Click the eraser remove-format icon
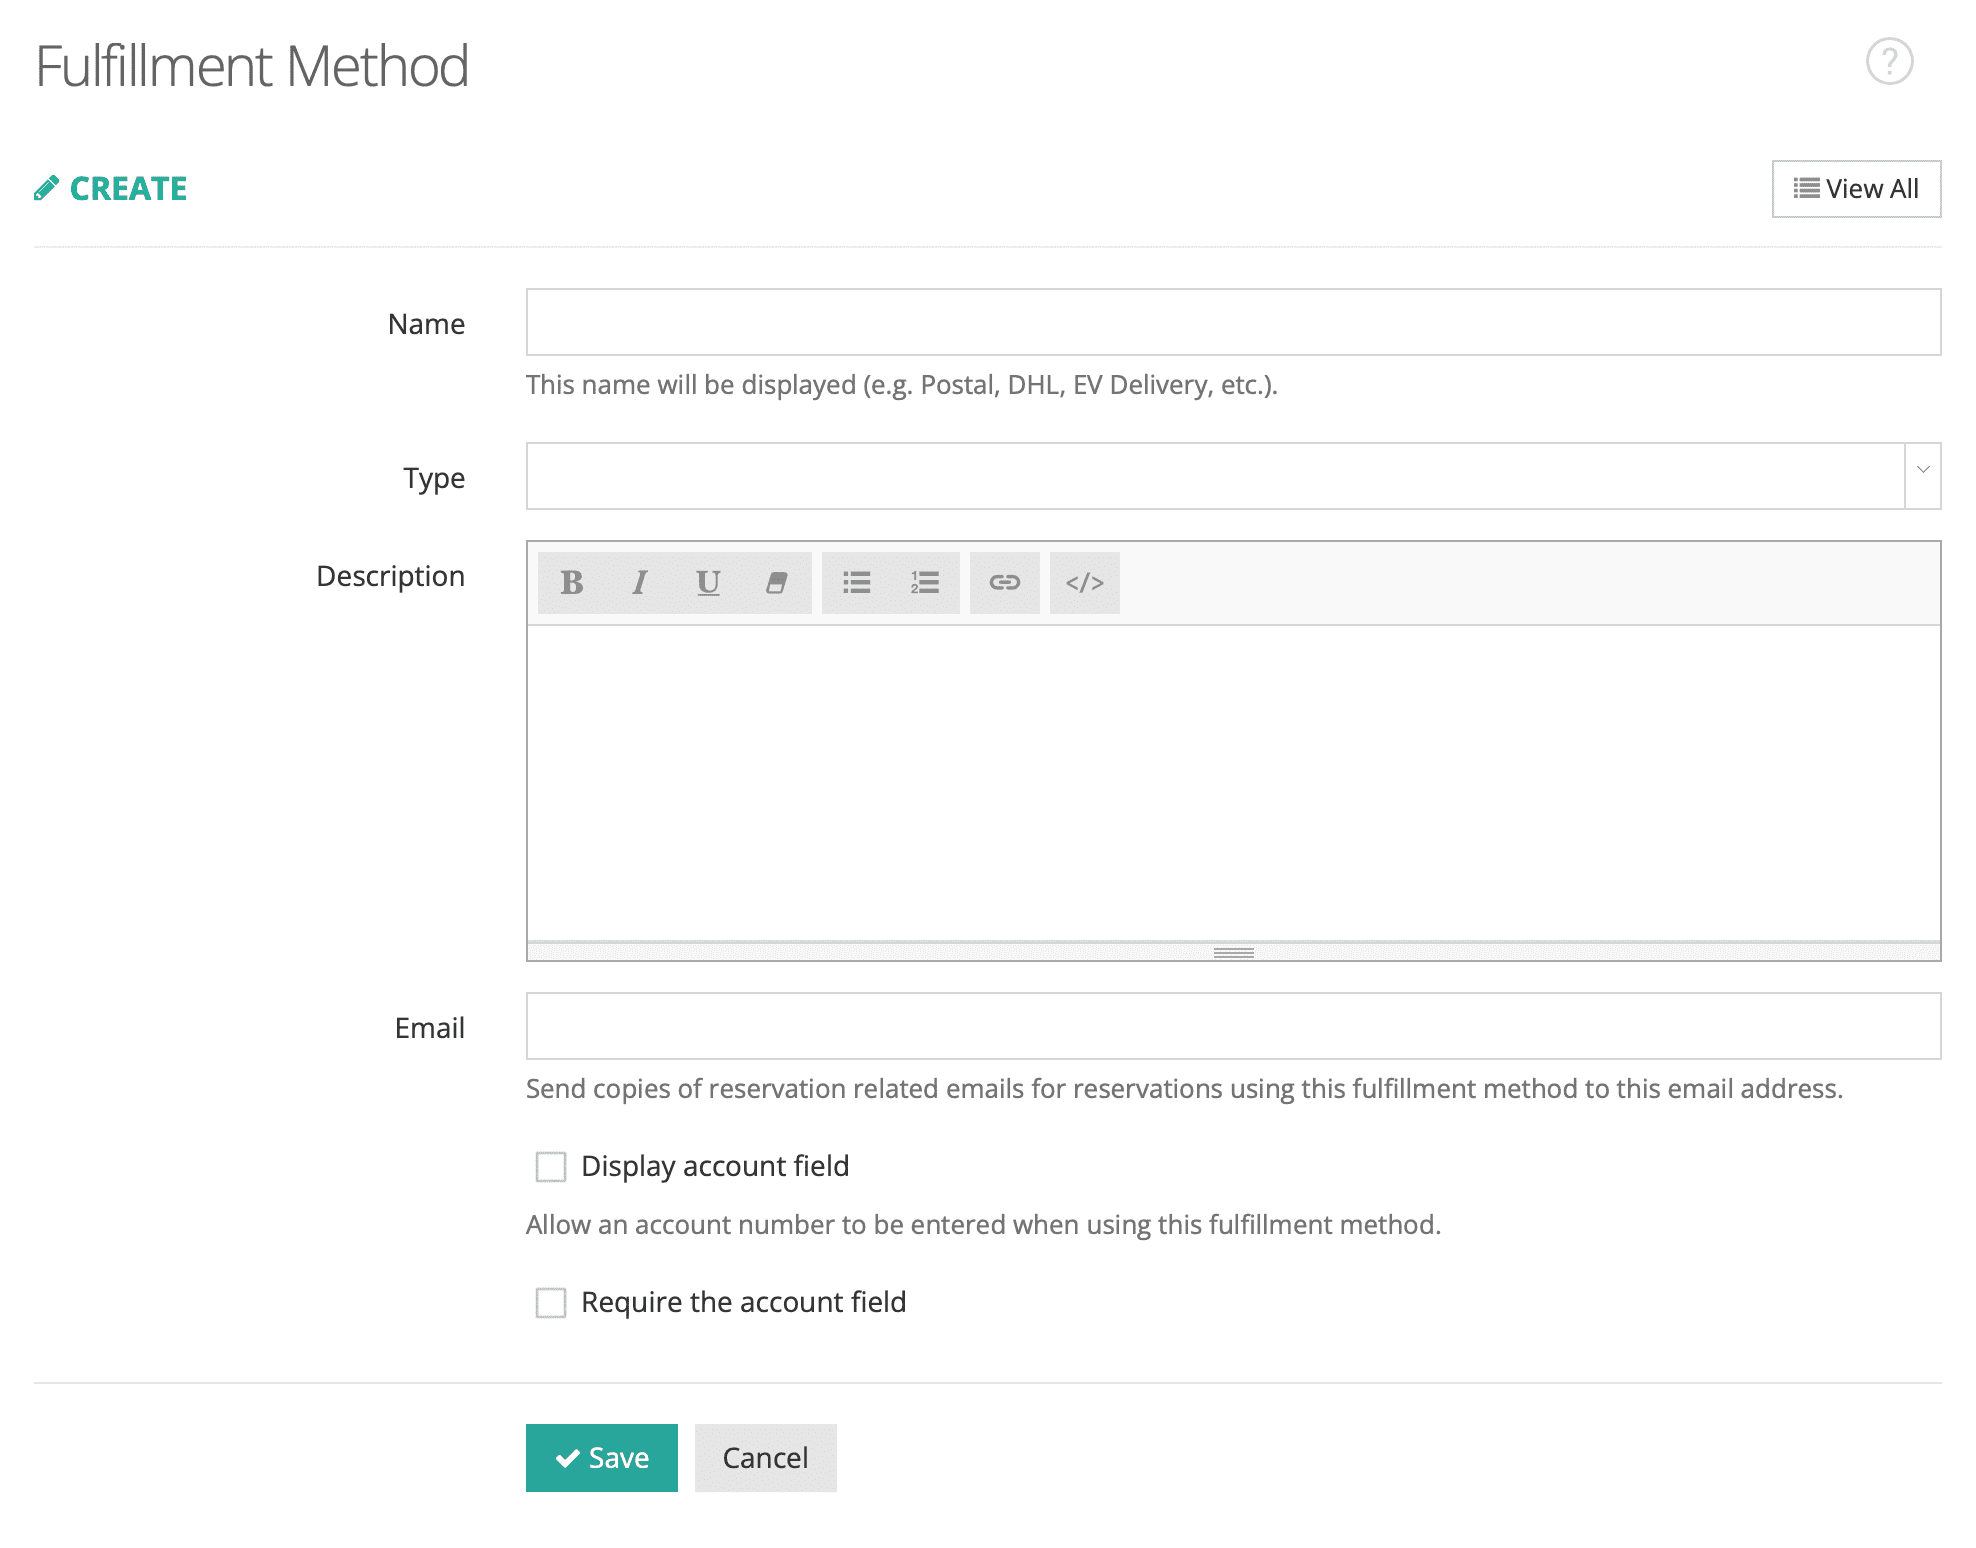This screenshot has width=1976, height=1548. (777, 583)
